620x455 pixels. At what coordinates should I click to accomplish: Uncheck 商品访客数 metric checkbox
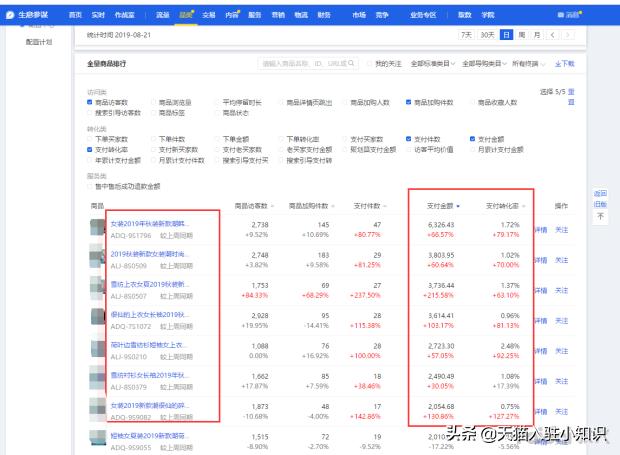(x=90, y=102)
